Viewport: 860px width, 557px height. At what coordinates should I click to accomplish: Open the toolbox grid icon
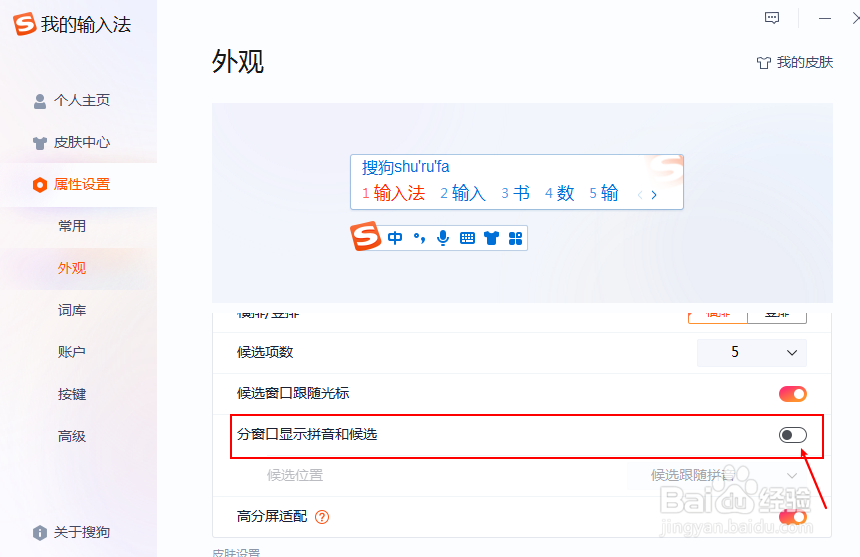point(516,238)
